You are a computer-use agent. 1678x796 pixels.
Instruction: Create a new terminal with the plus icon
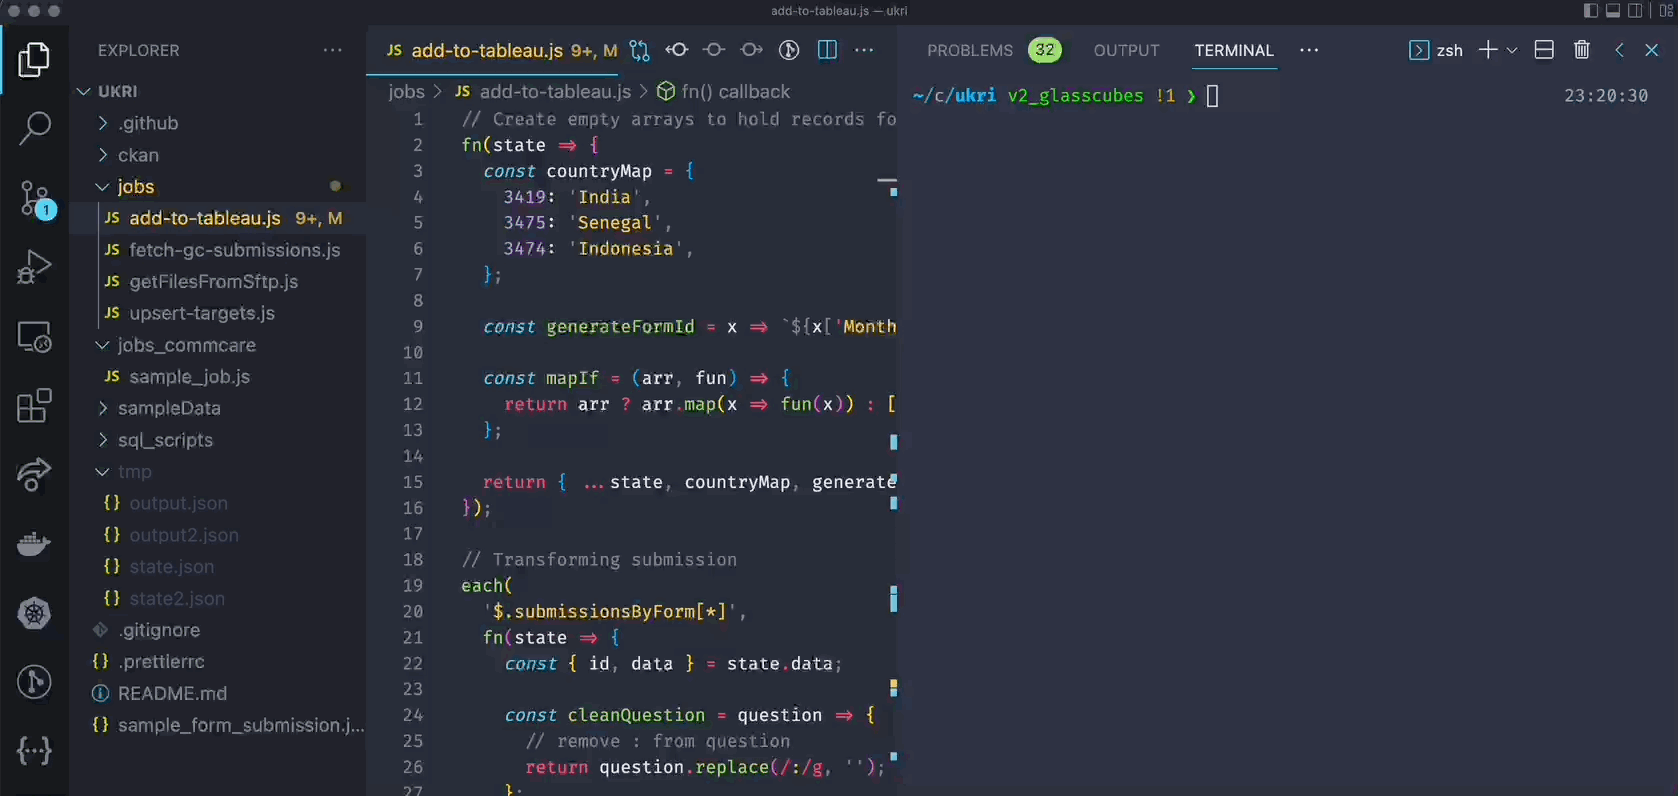pos(1488,50)
